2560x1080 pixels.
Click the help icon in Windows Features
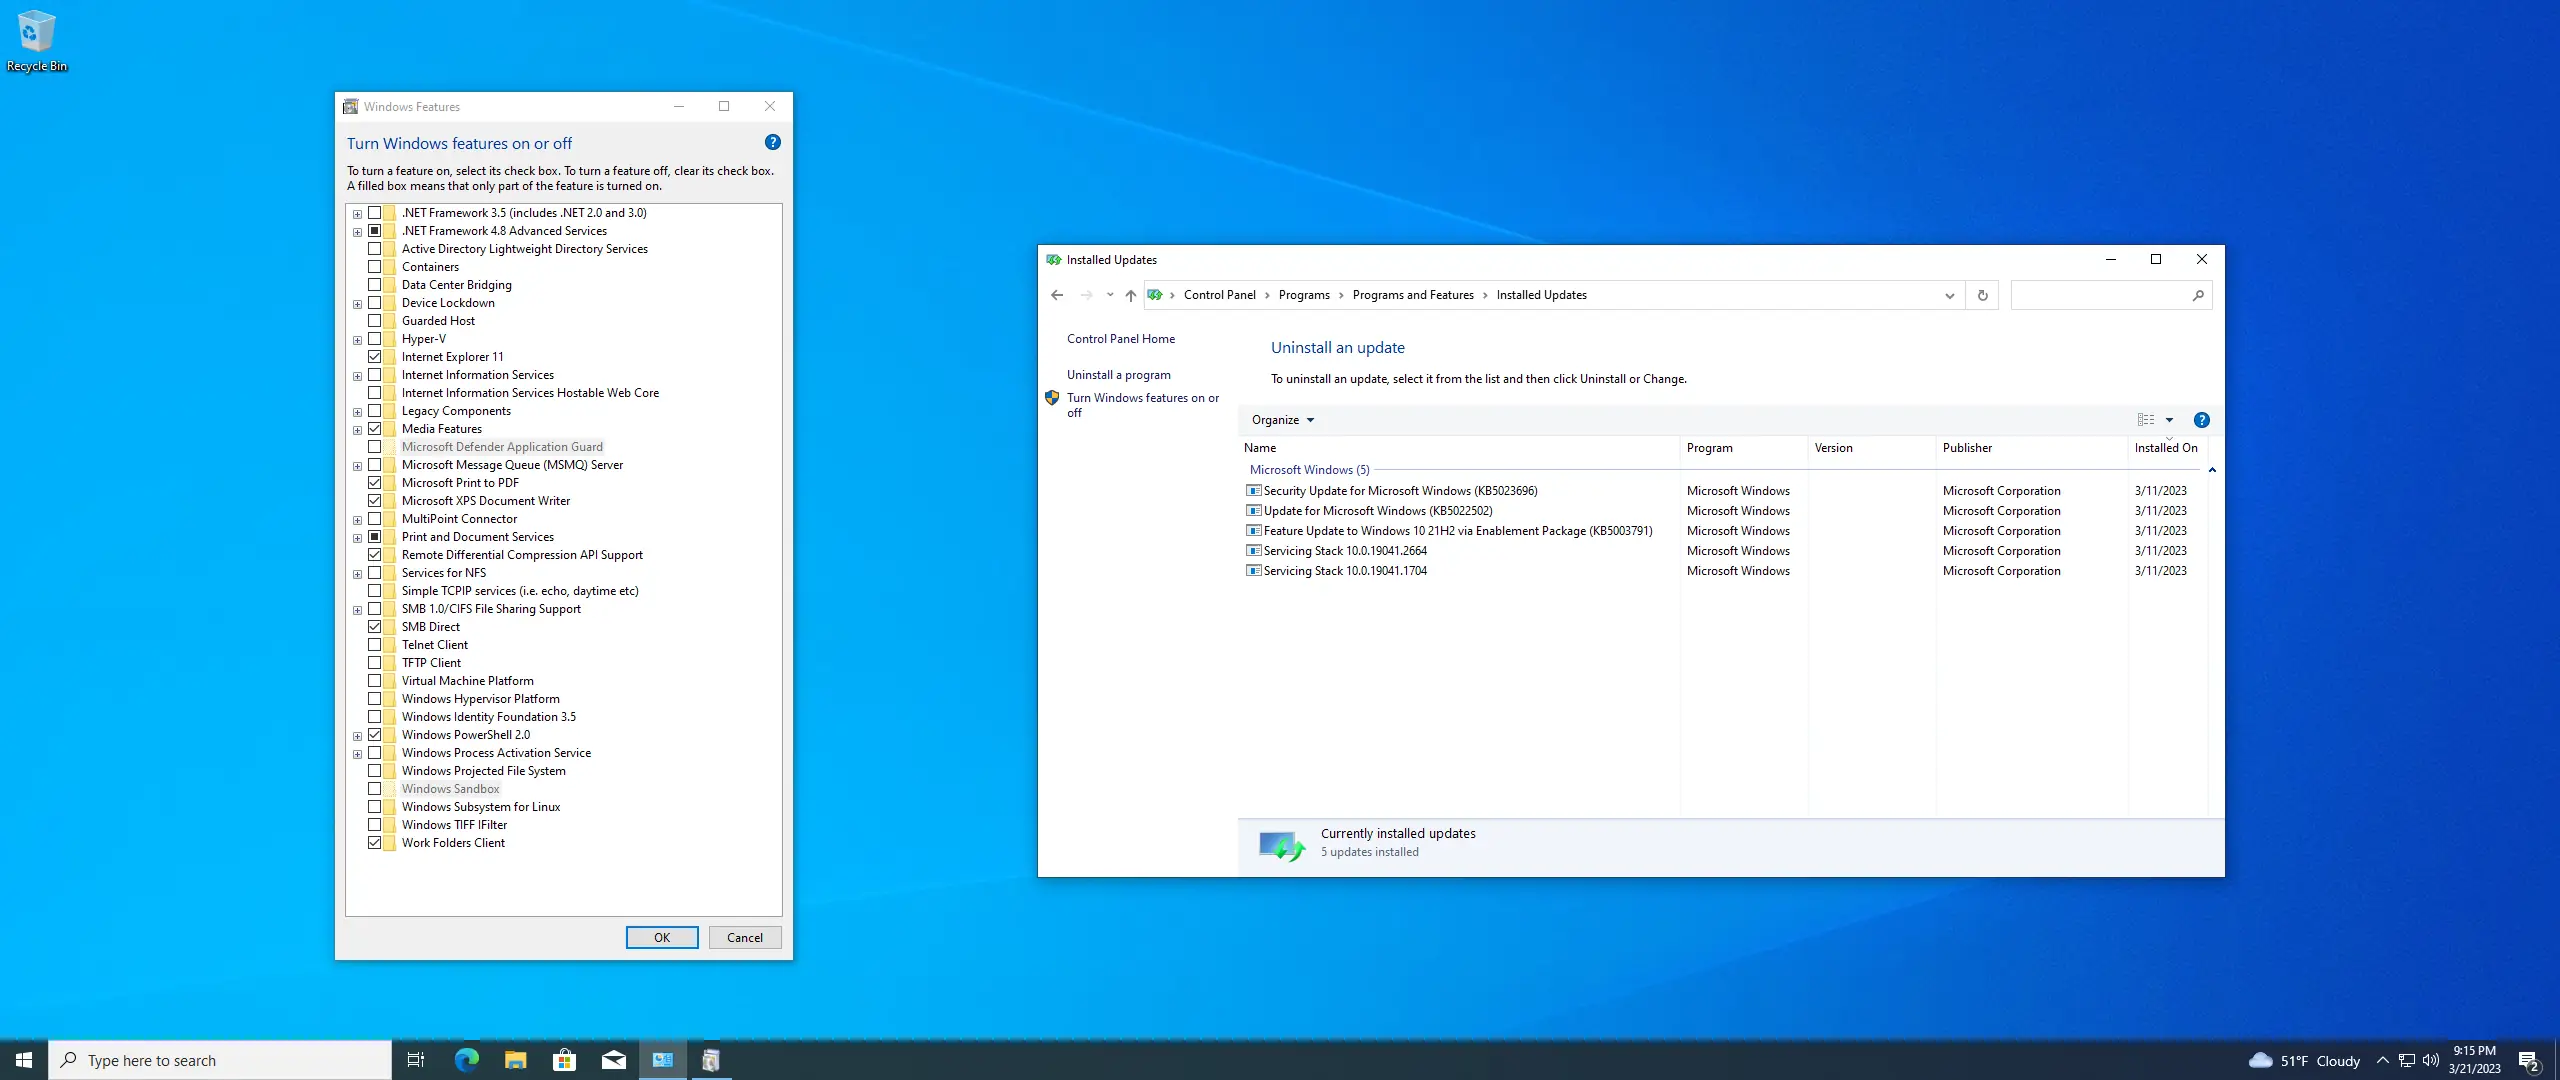click(772, 143)
